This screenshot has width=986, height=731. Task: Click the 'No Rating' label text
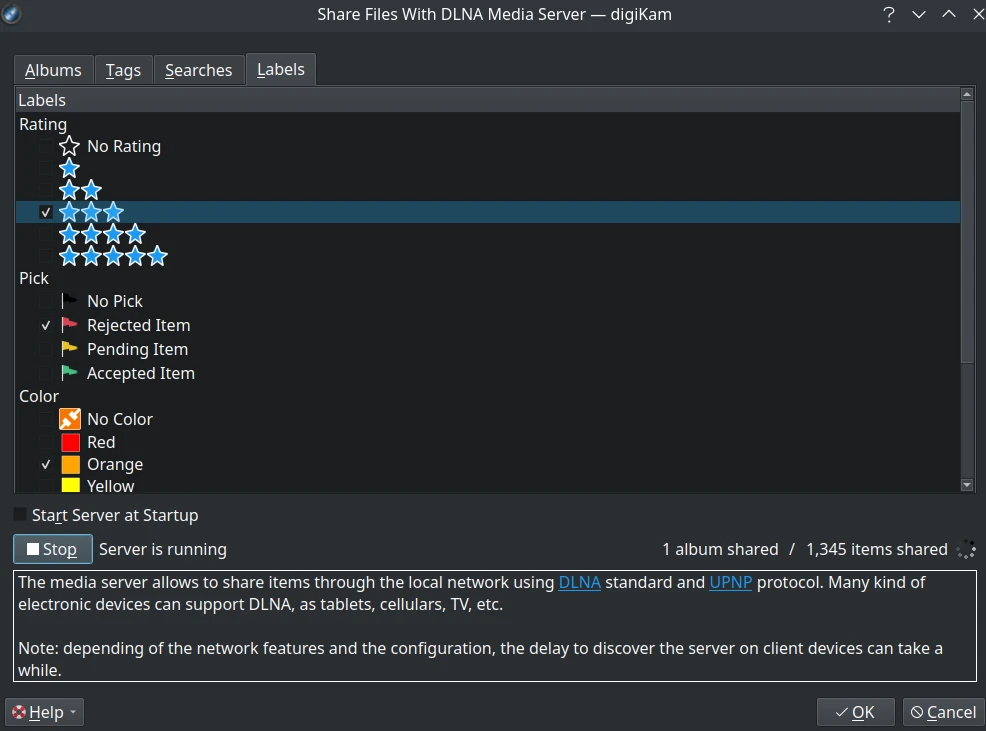[124, 147]
